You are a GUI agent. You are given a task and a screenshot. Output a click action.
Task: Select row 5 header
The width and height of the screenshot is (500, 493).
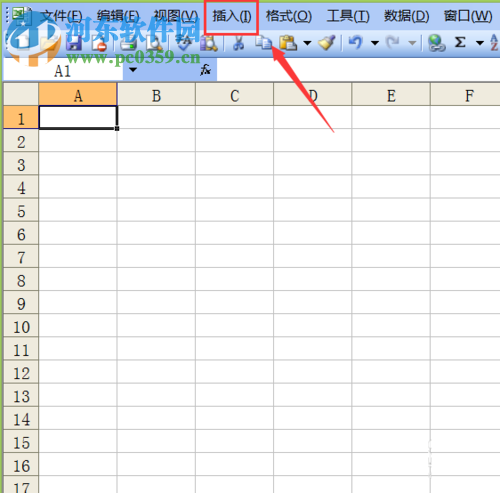pyautogui.click(x=21, y=210)
